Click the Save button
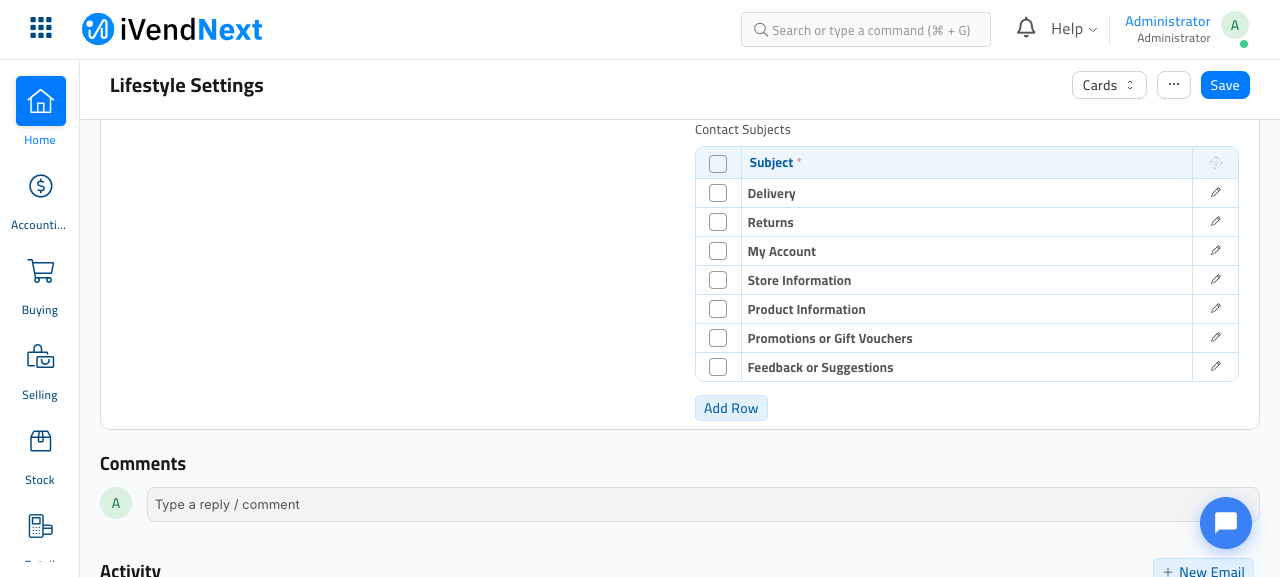The image size is (1280, 577). pos(1225,85)
